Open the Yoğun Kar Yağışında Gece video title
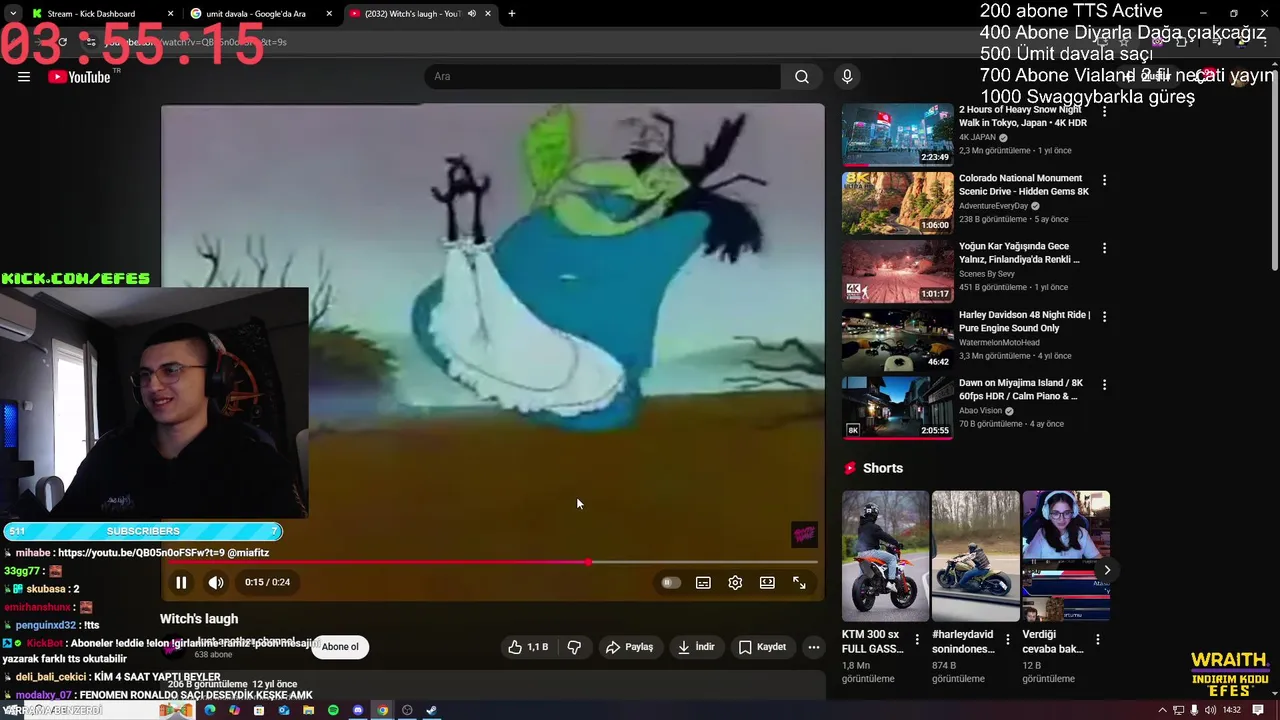The height and width of the screenshot is (720, 1280). point(1019,253)
